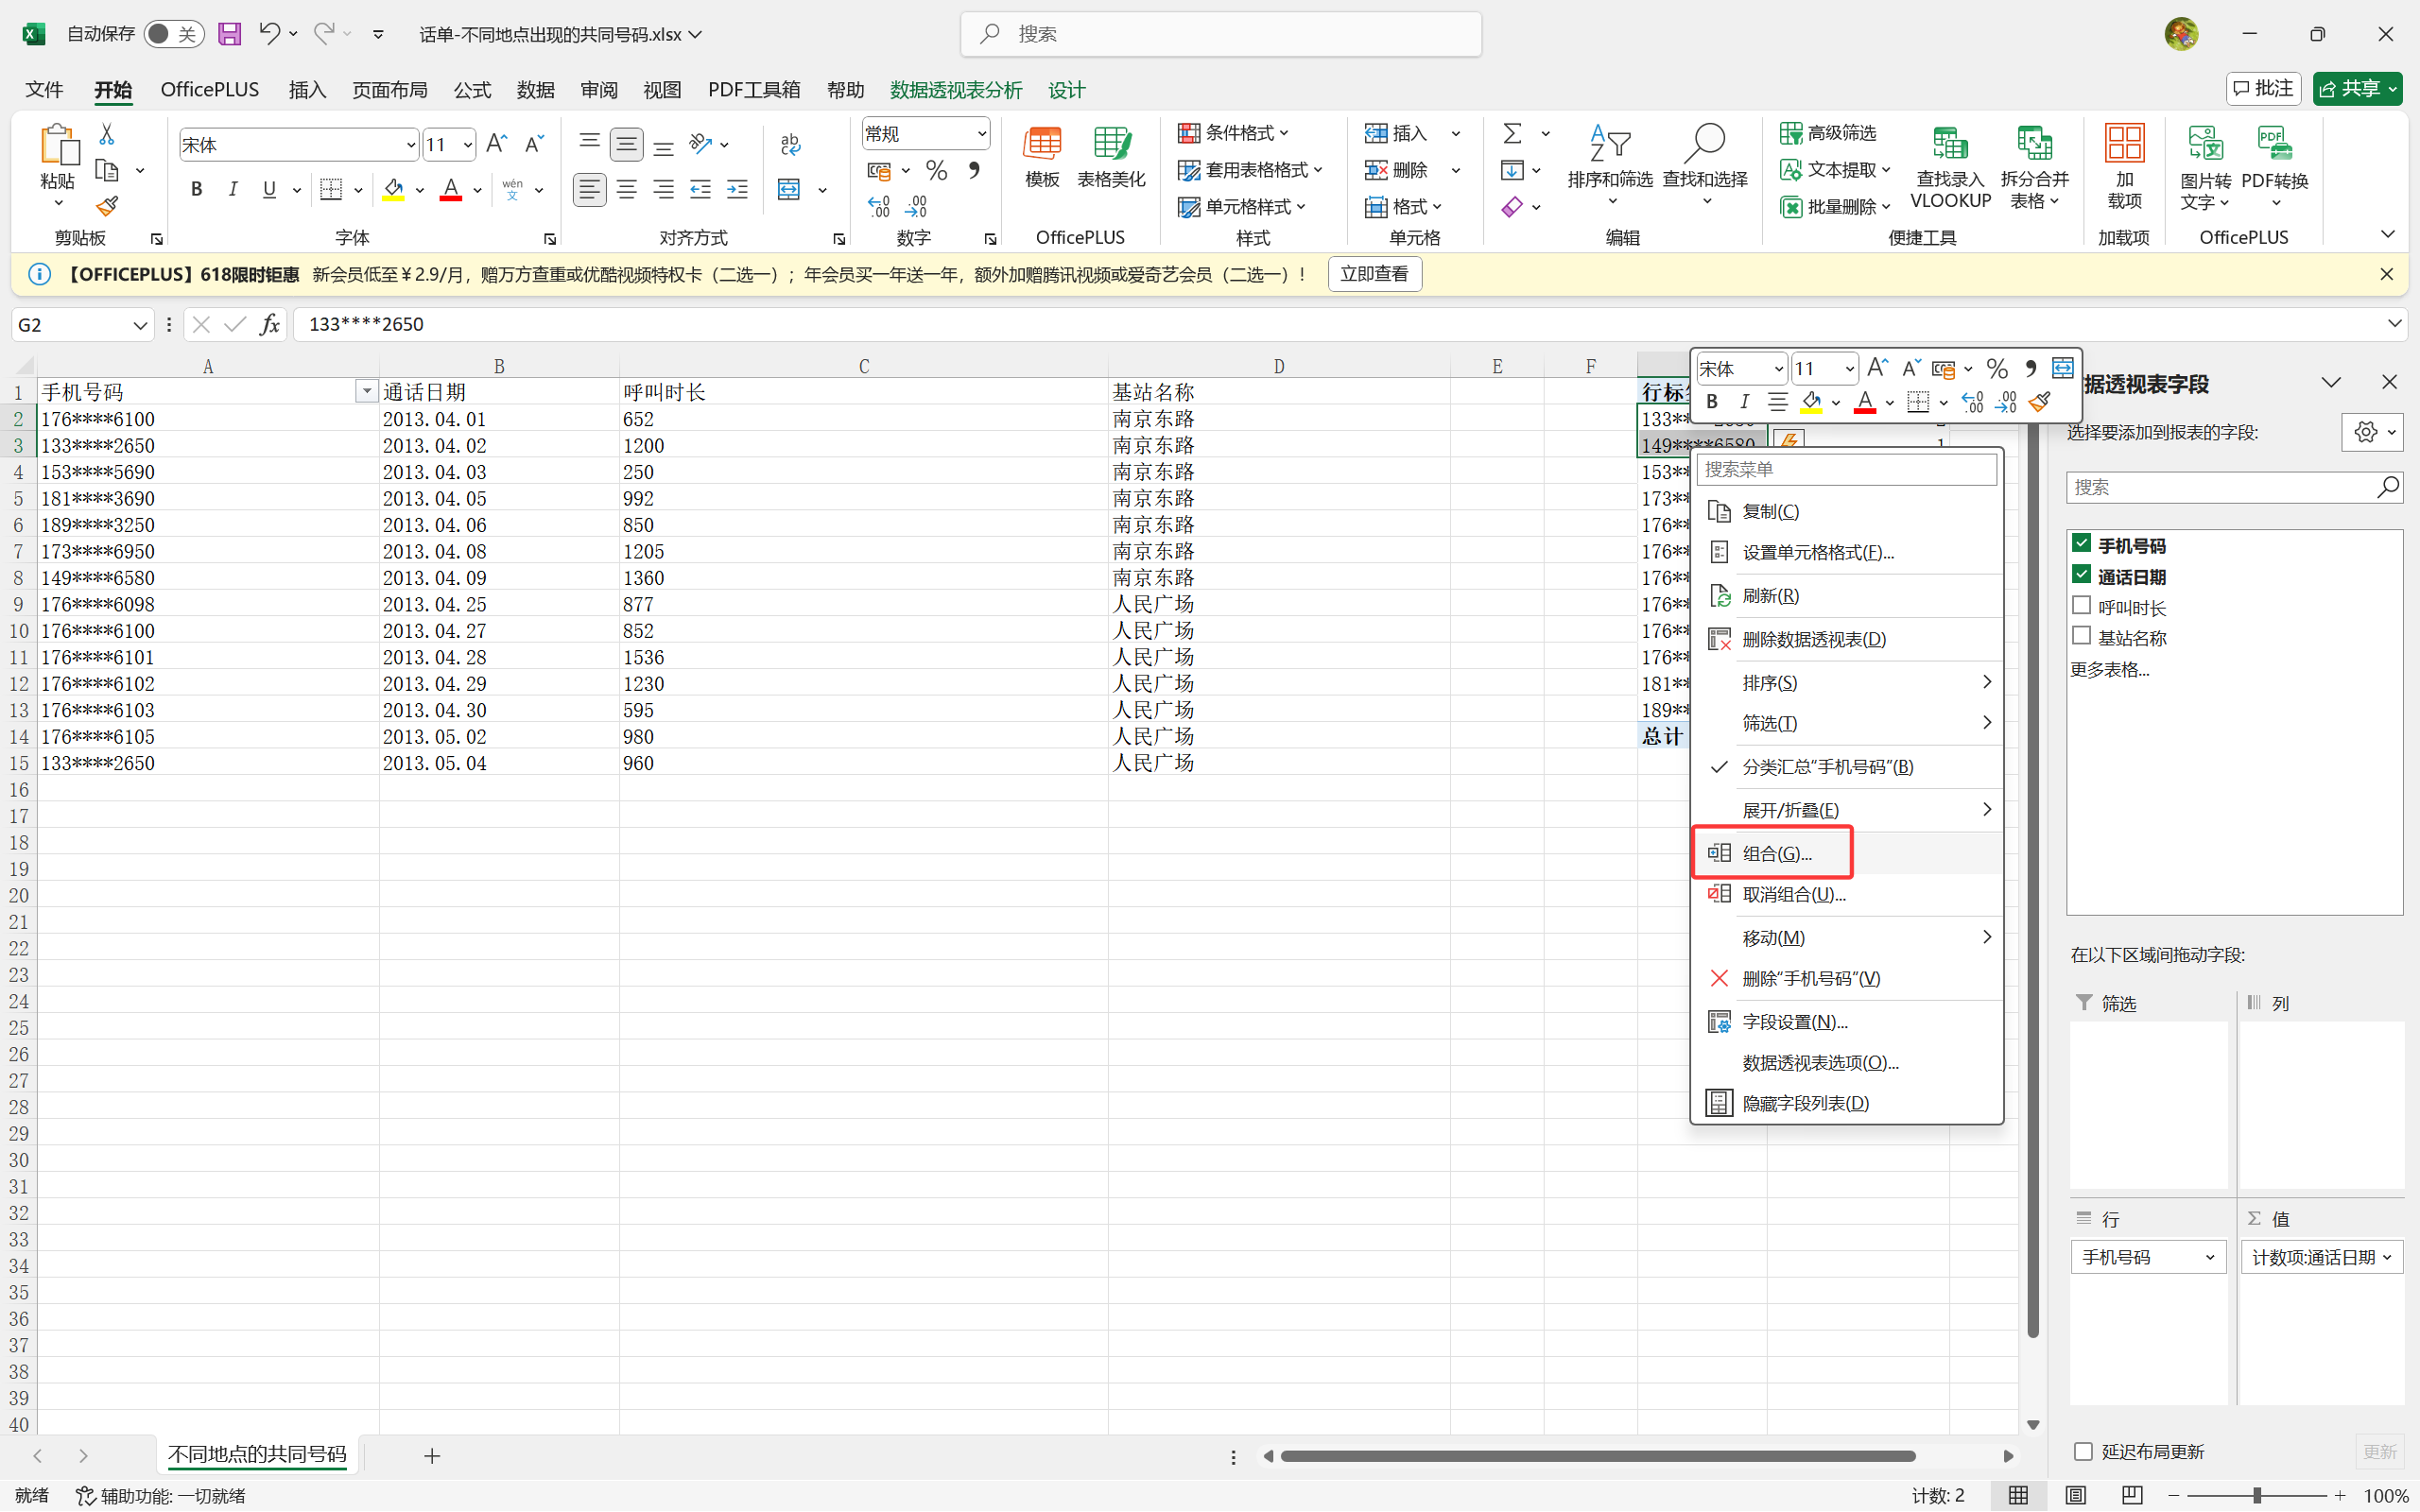Screen dimensions: 2420x1512
Task: Check the 呼叫时长 field checkbox
Action: point(2082,606)
